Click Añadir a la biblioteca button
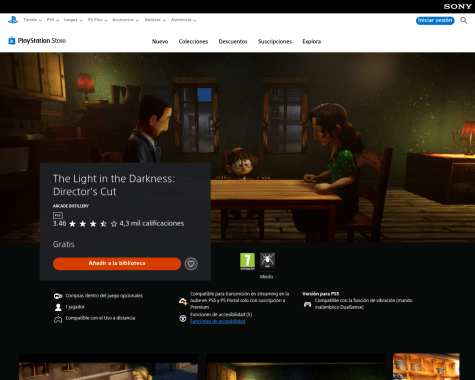Image resolution: width=475 pixels, height=380 pixels. tap(117, 264)
